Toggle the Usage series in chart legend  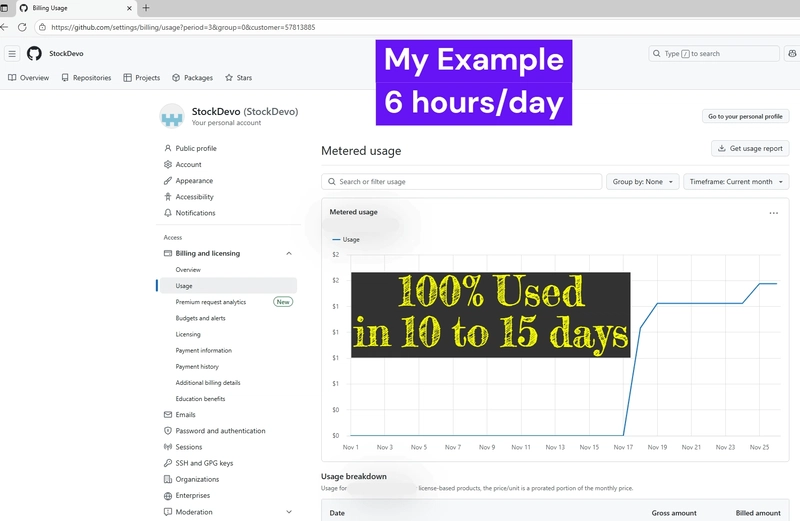tap(345, 240)
